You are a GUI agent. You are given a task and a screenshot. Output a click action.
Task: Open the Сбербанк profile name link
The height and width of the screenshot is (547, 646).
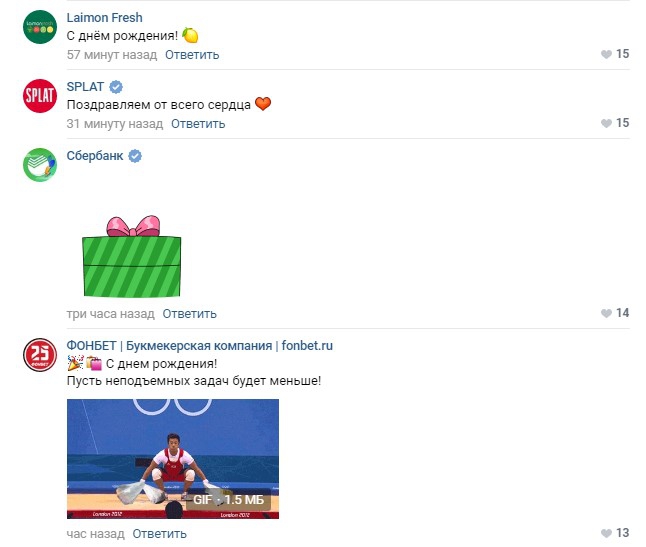[95, 156]
